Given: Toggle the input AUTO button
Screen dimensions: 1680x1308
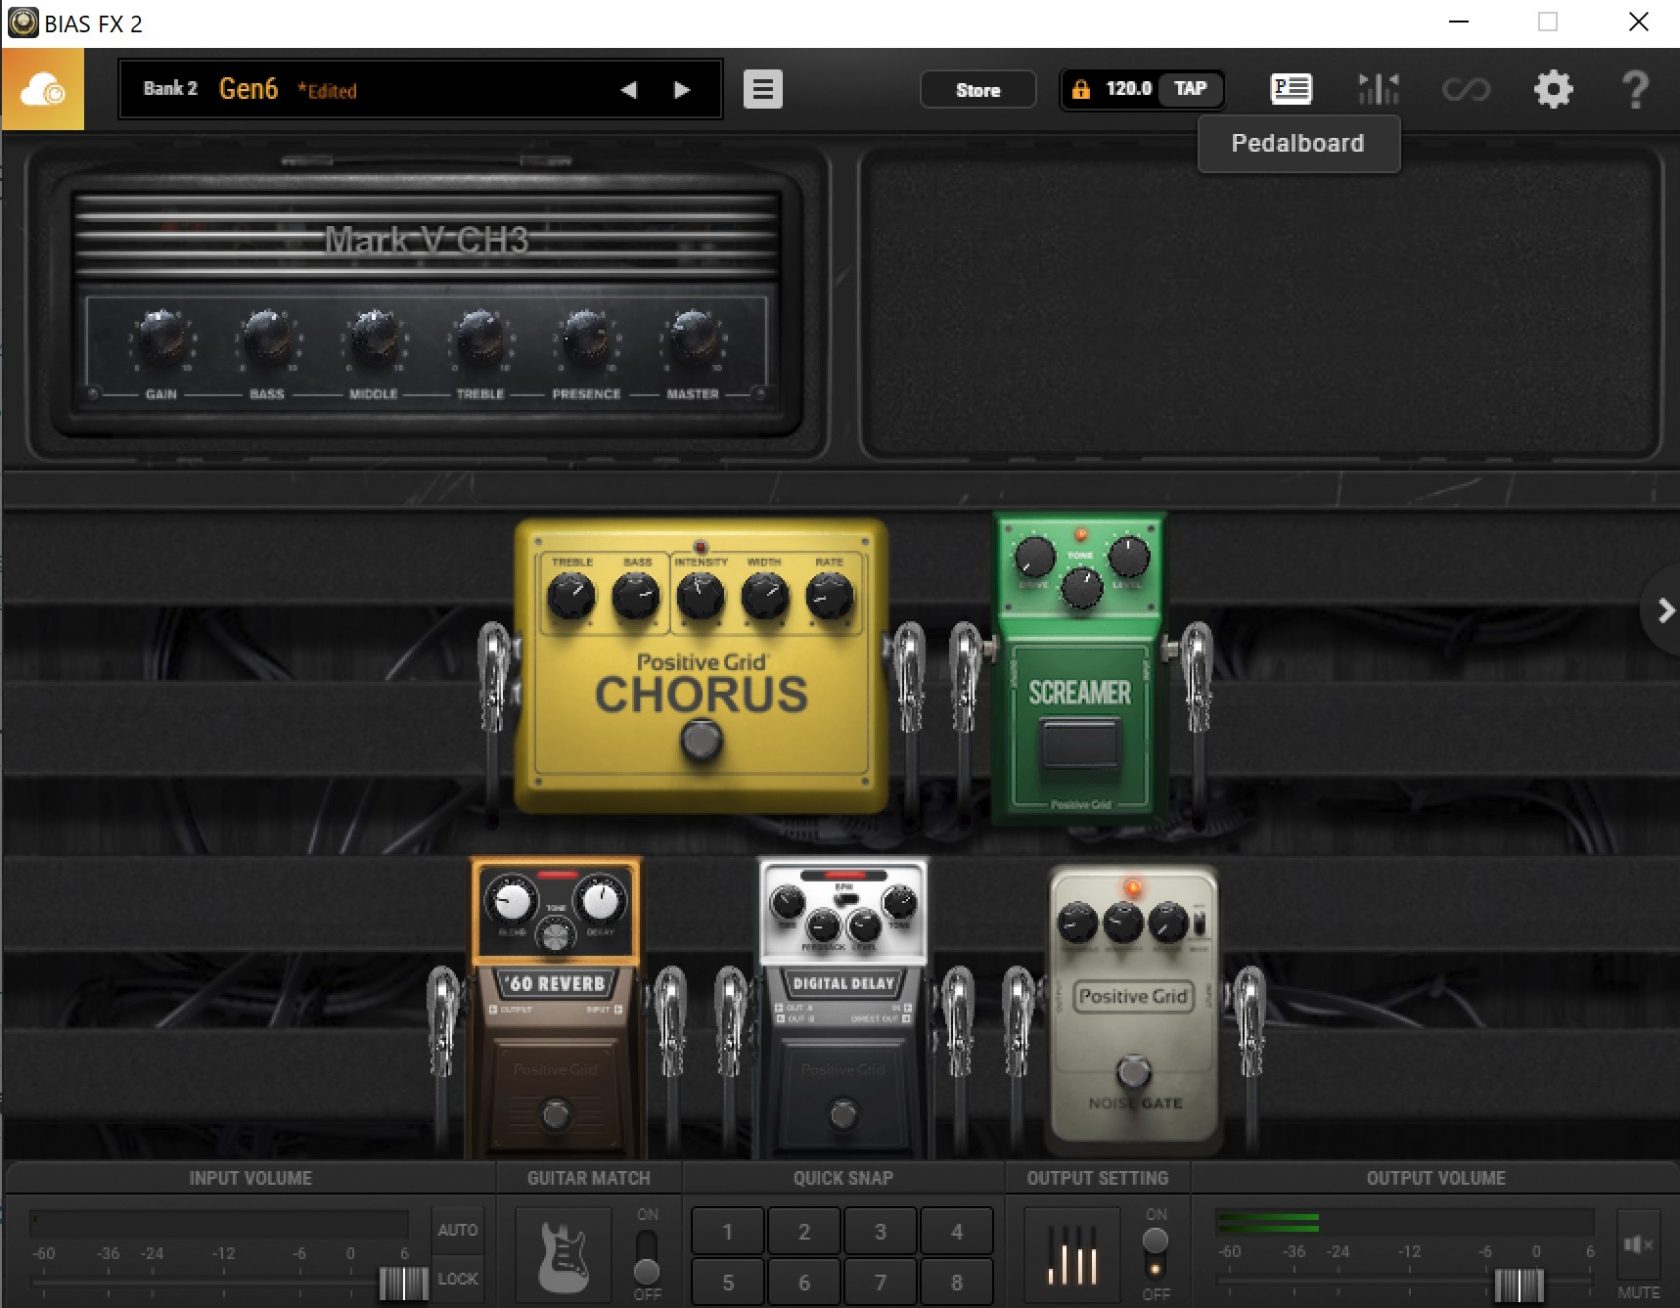Looking at the screenshot, I should click(457, 1230).
